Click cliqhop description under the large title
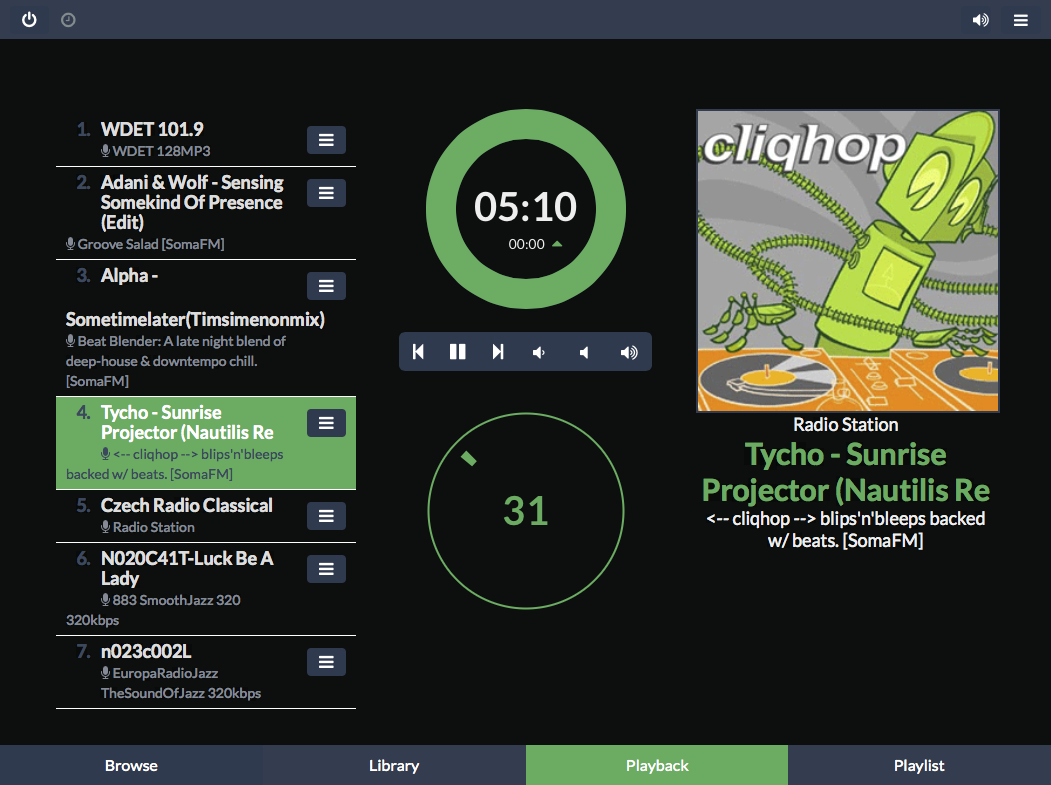 (846, 530)
